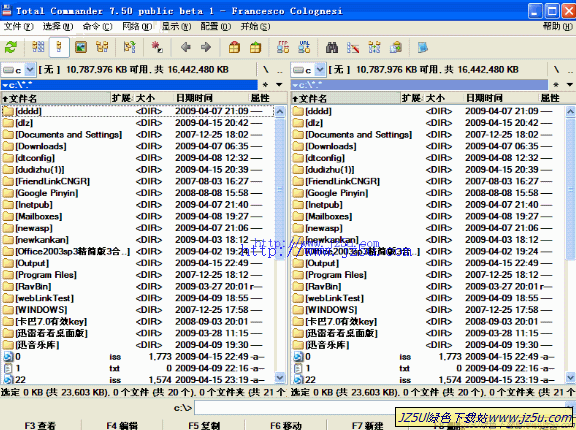Click F4 编辑 button
This screenshot has width=576, height=430.
pos(122,425)
